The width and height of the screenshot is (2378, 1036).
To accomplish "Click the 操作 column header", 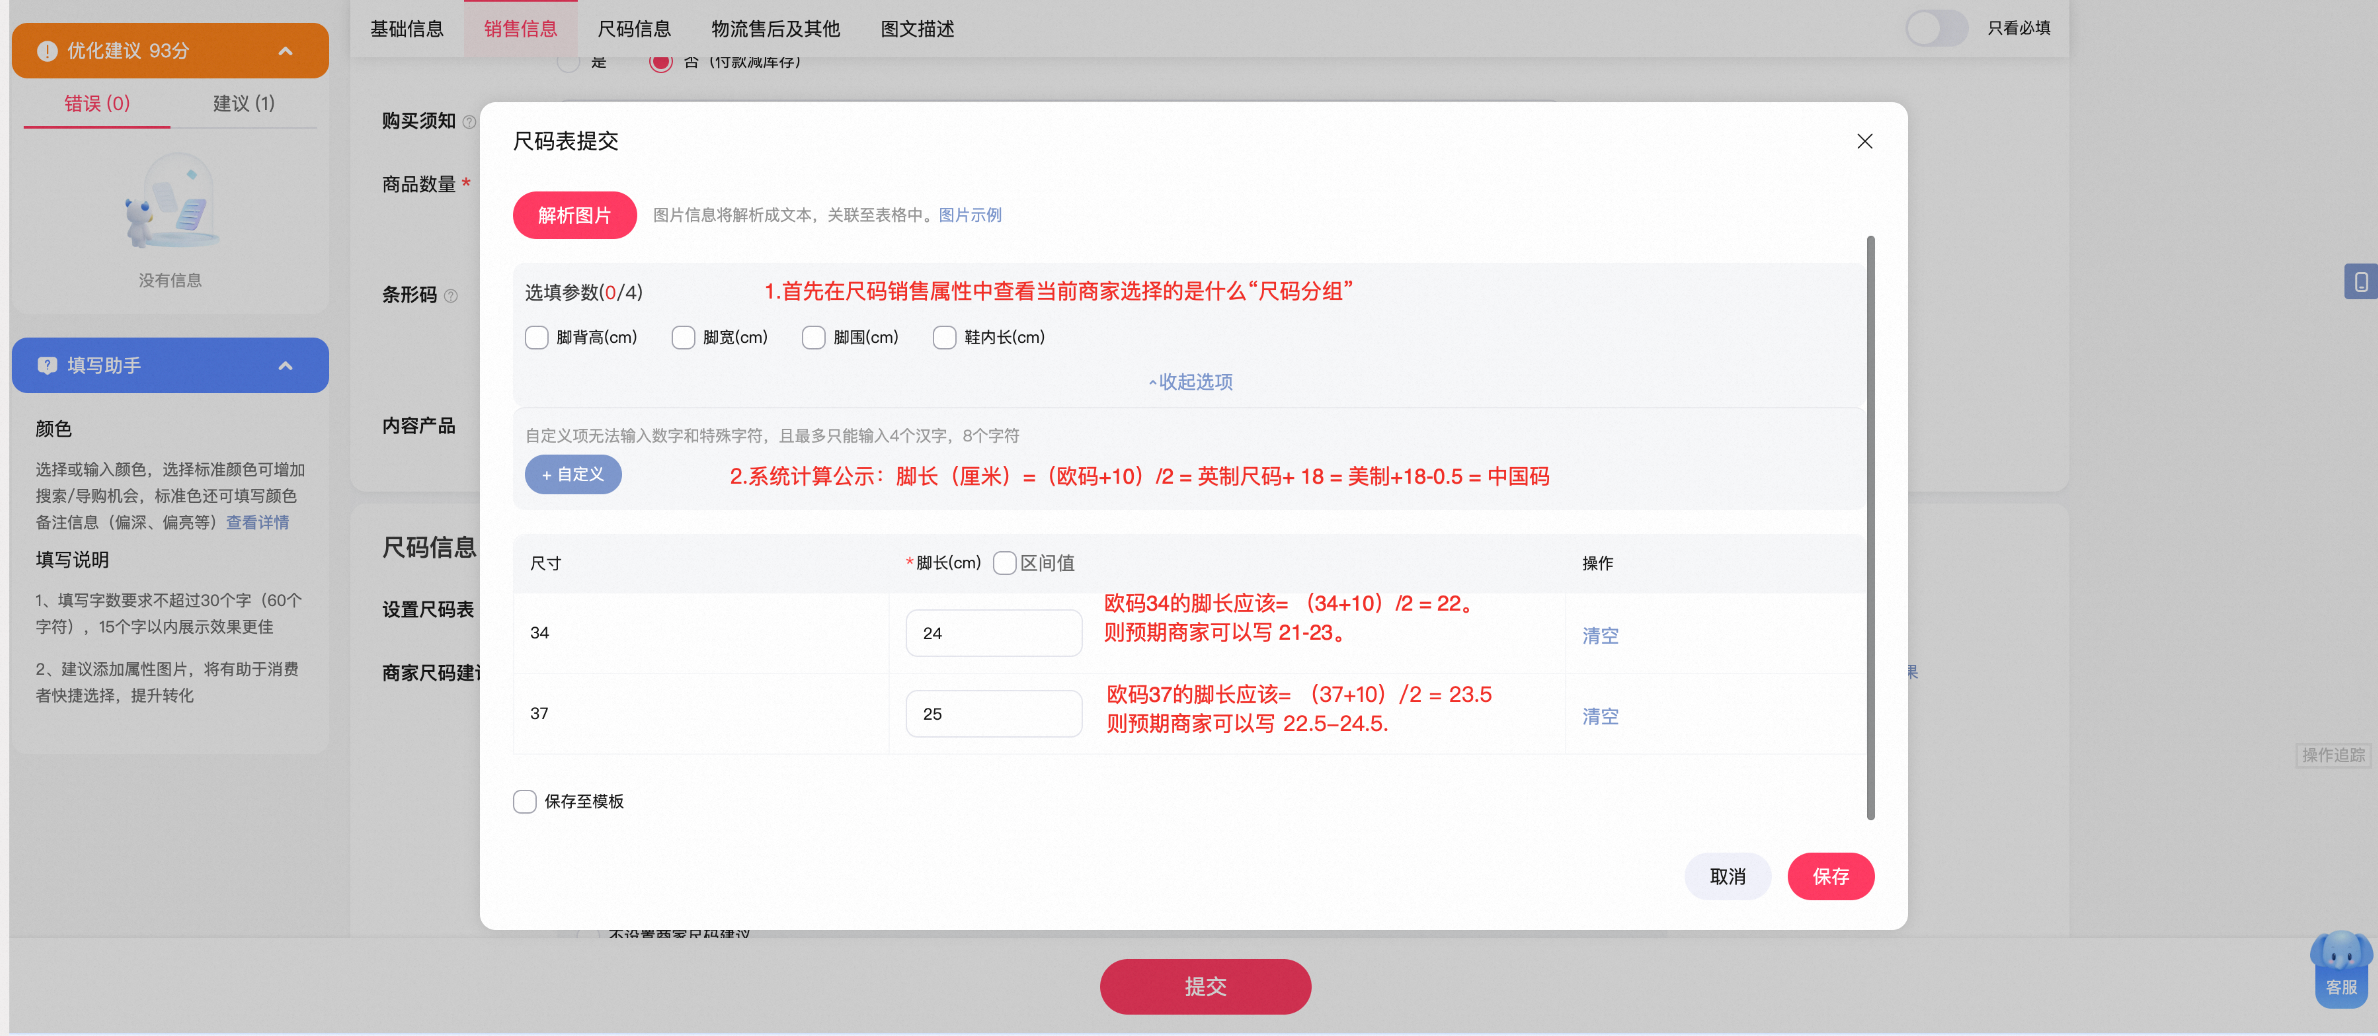I will click(1598, 563).
